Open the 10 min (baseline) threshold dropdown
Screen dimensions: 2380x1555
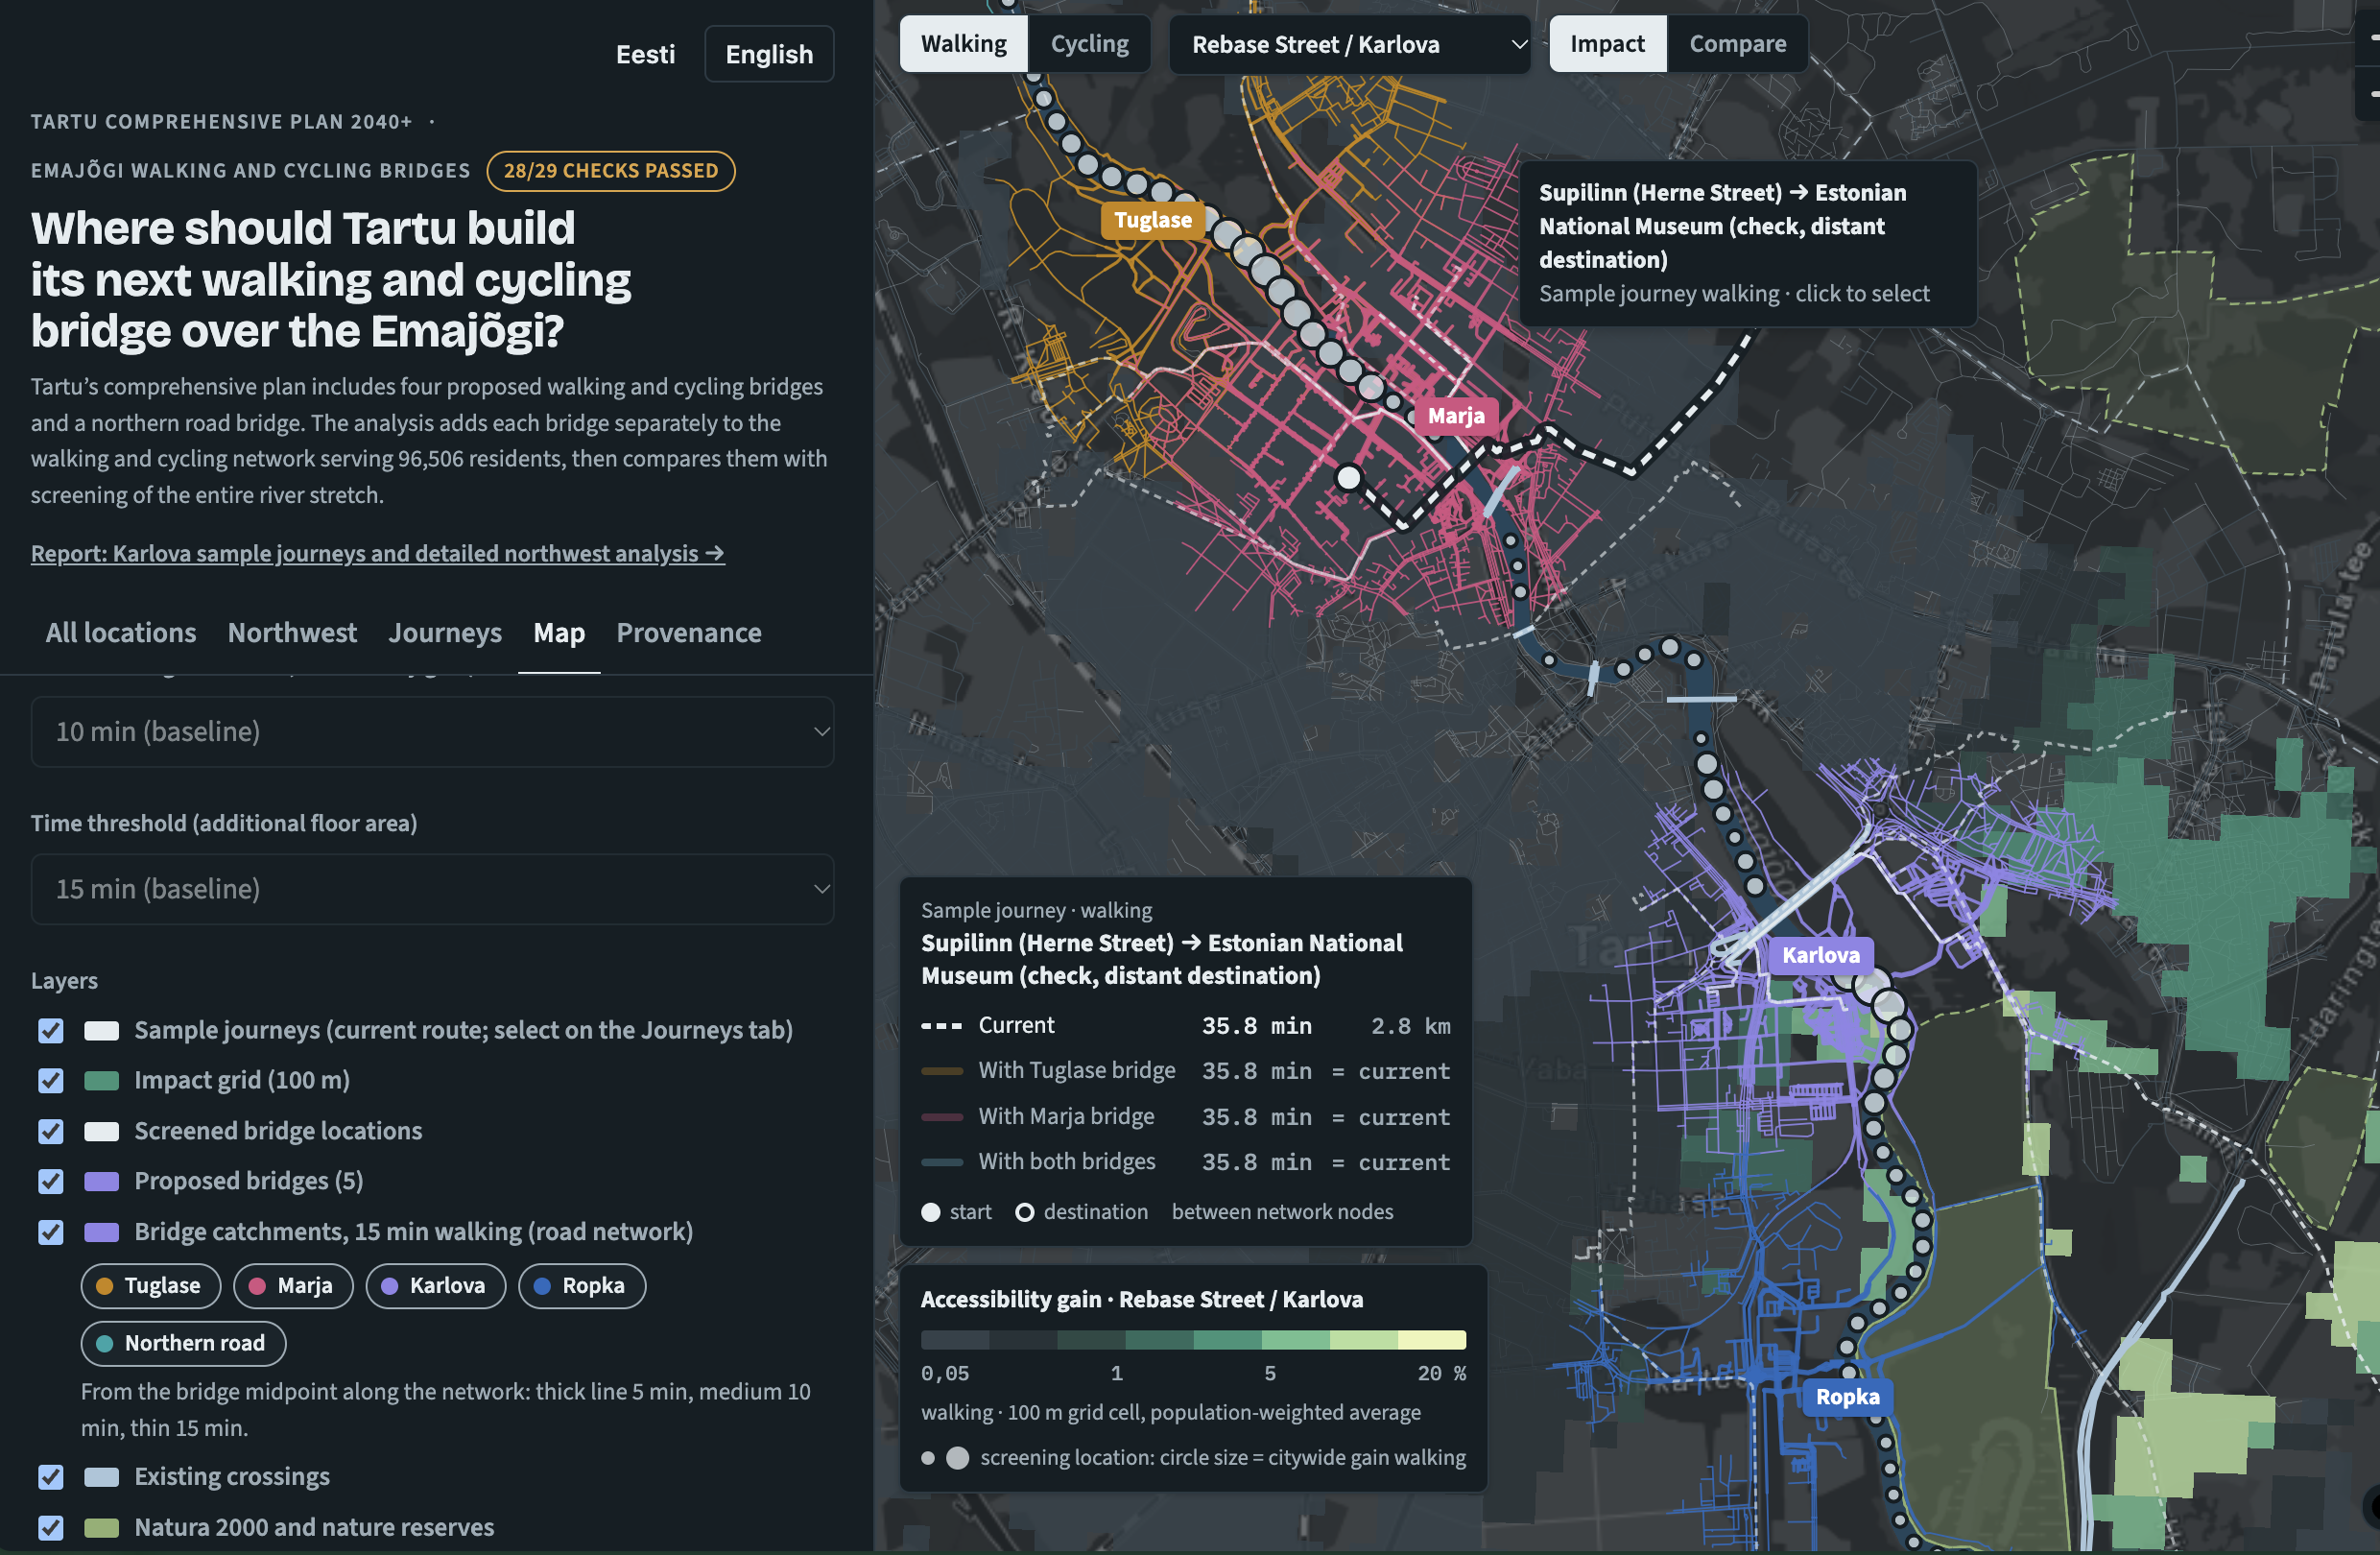[432, 732]
